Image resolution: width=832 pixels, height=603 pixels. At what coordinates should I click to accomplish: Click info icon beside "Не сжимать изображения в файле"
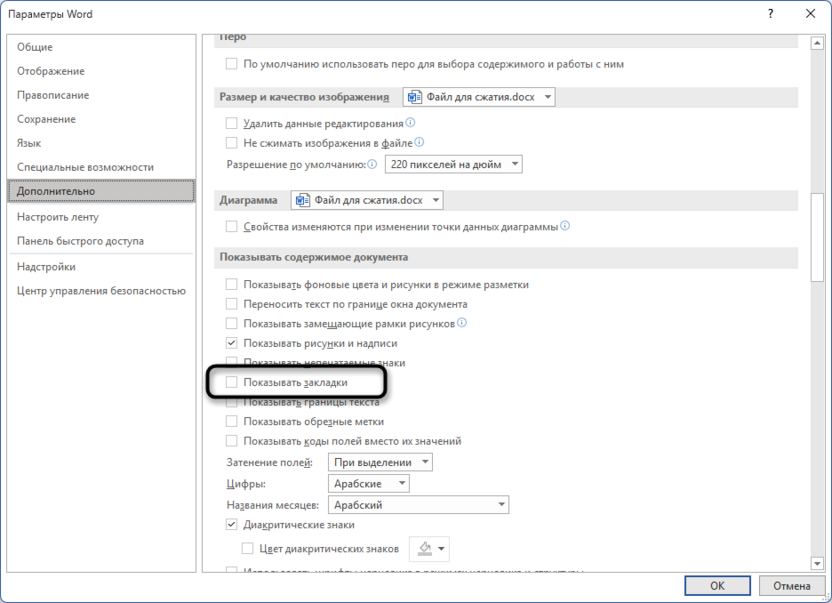point(419,142)
